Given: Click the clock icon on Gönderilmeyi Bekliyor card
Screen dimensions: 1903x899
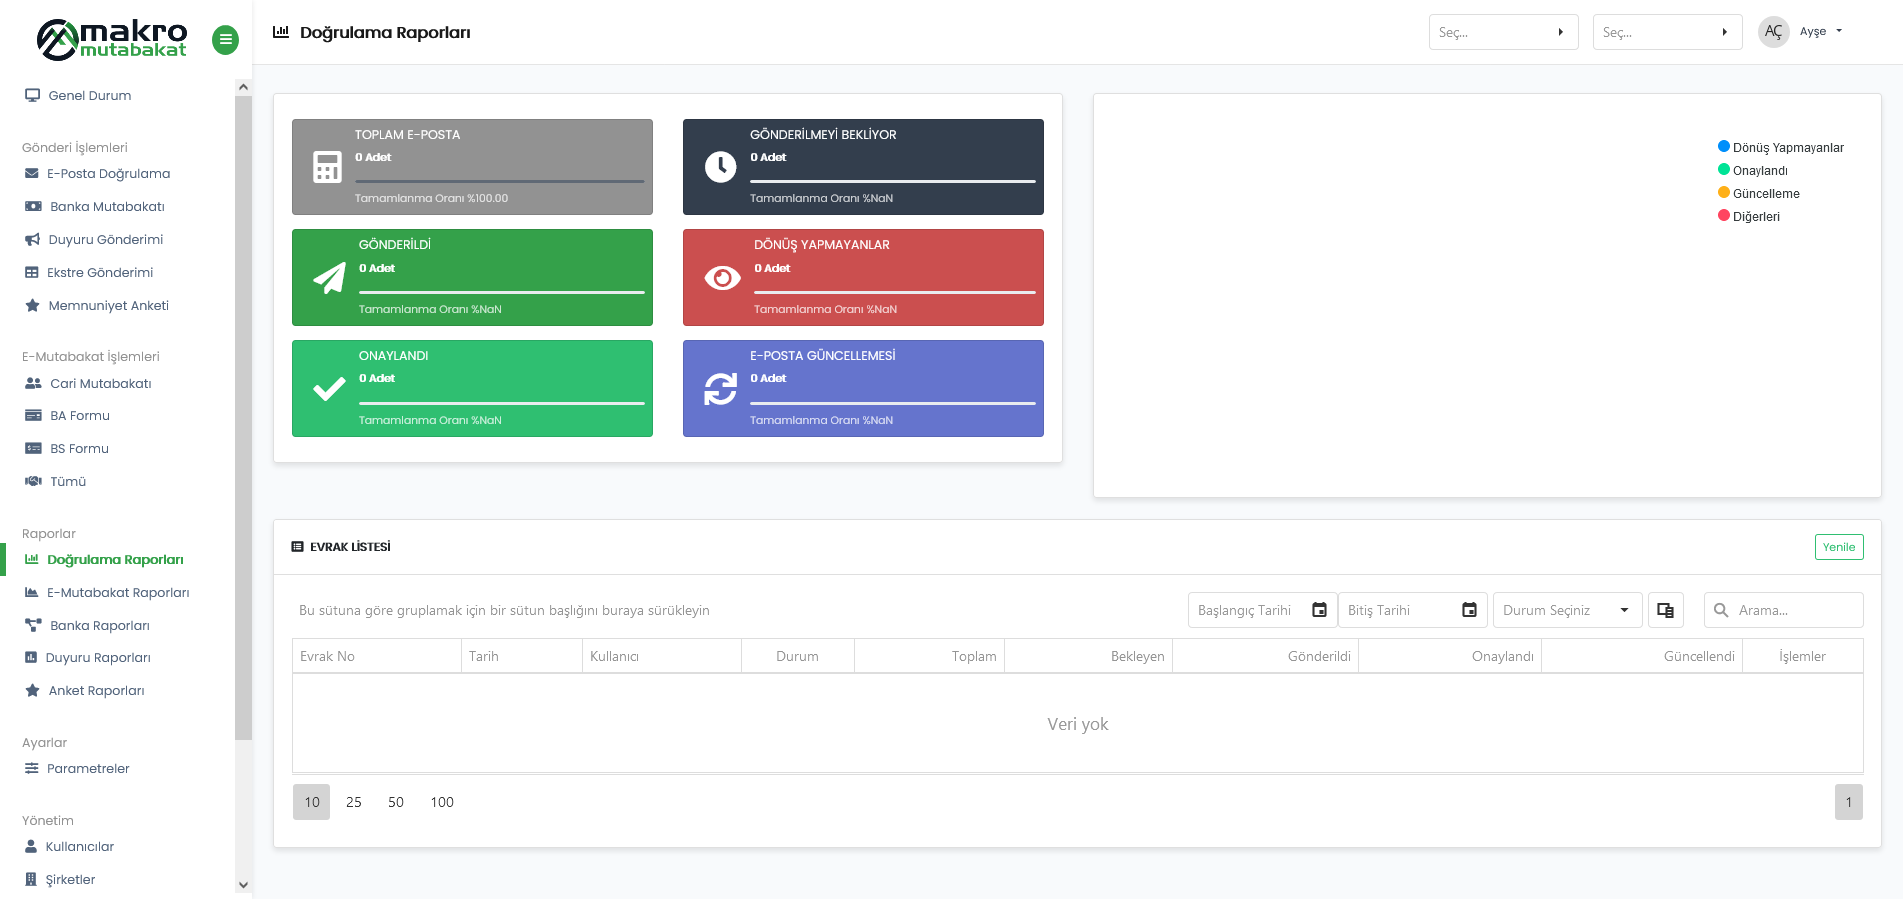Looking at the screenshot, I should click(x=720, y=167).
